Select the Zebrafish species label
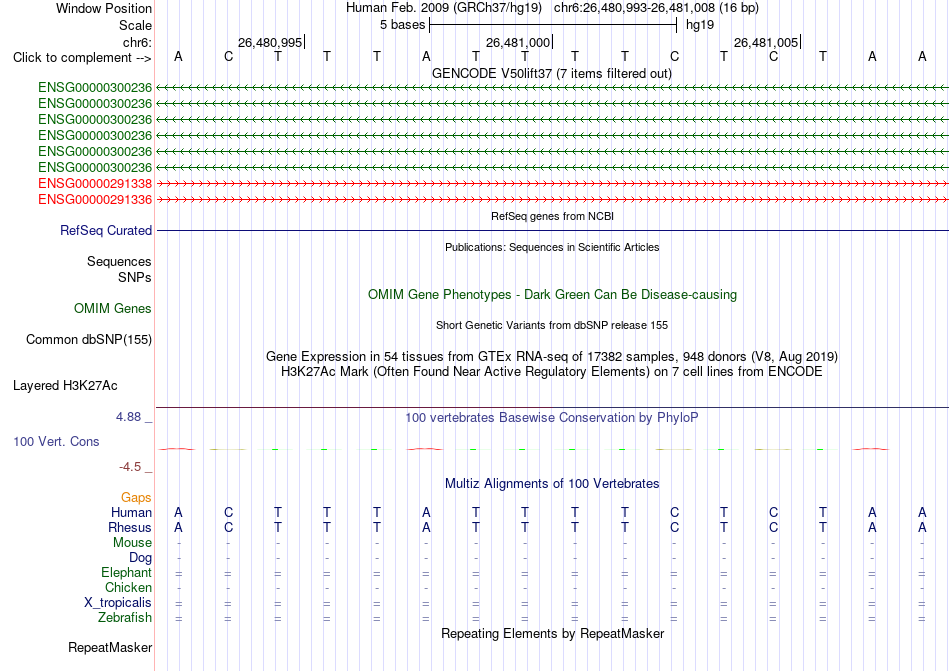This screenshot has height=671, width=950. (125, 618)
